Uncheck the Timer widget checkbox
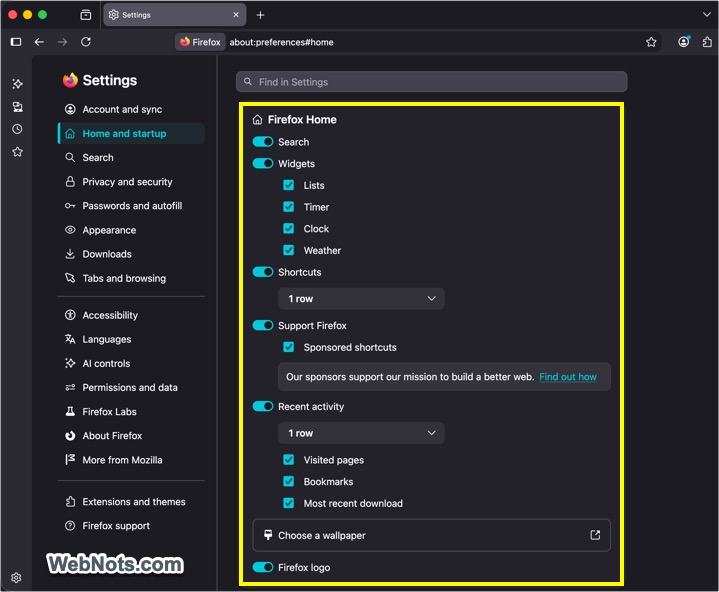Screen dimensions: 719x592 [288, 207]
